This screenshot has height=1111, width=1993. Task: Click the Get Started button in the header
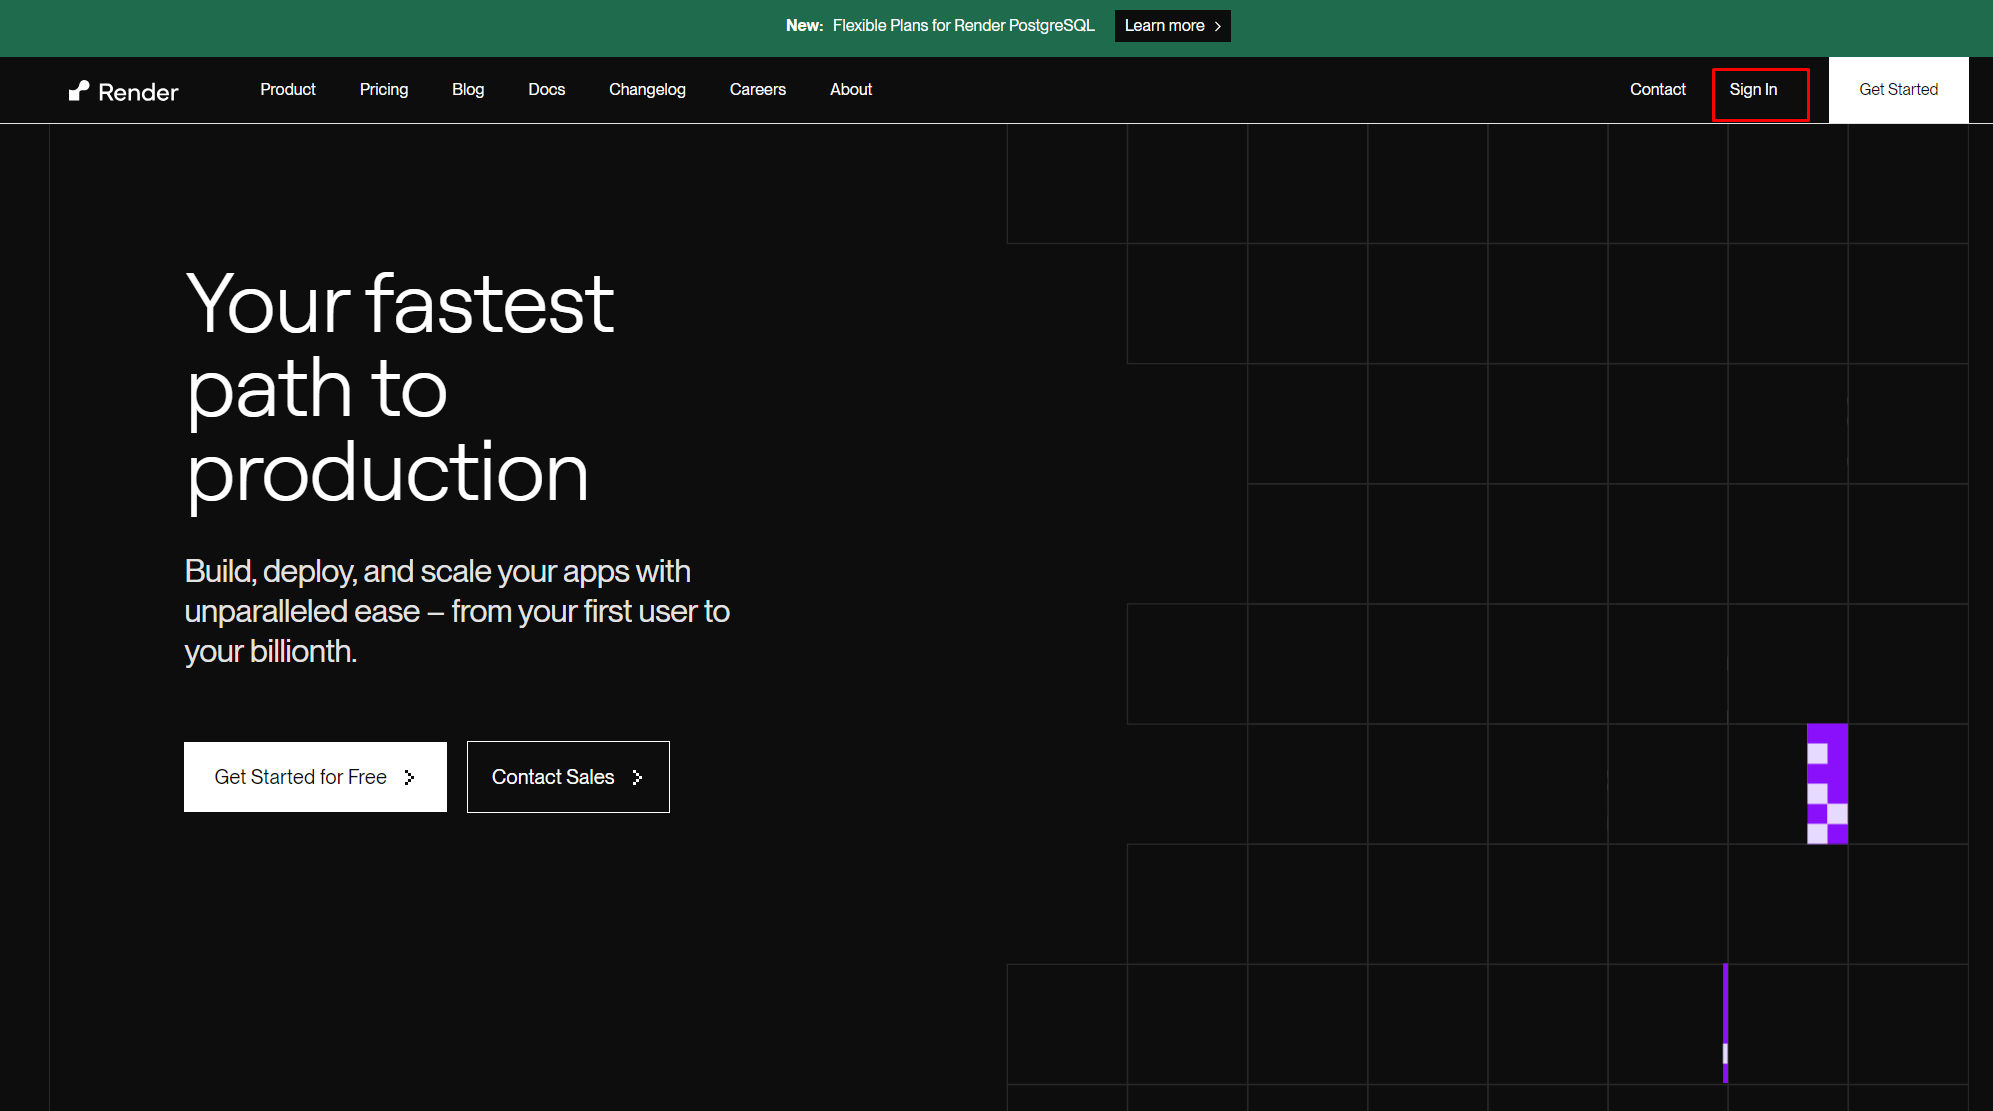1898,90
